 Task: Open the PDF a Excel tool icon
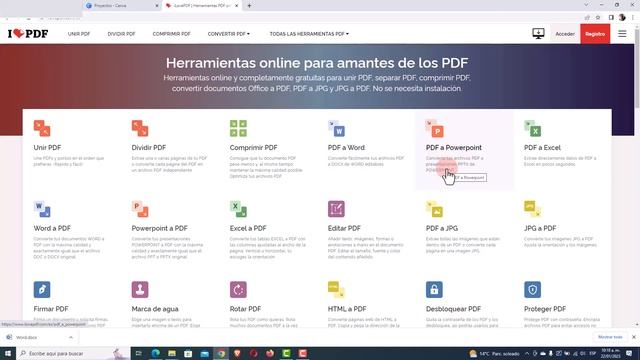(533, 128)
